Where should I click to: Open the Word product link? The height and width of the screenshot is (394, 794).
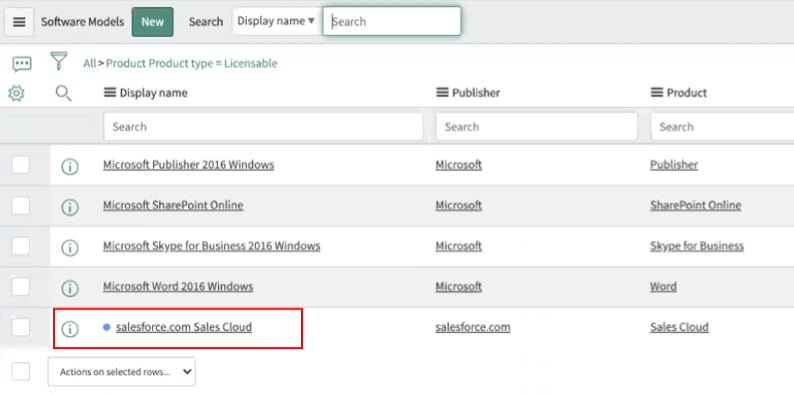point(663,286)
